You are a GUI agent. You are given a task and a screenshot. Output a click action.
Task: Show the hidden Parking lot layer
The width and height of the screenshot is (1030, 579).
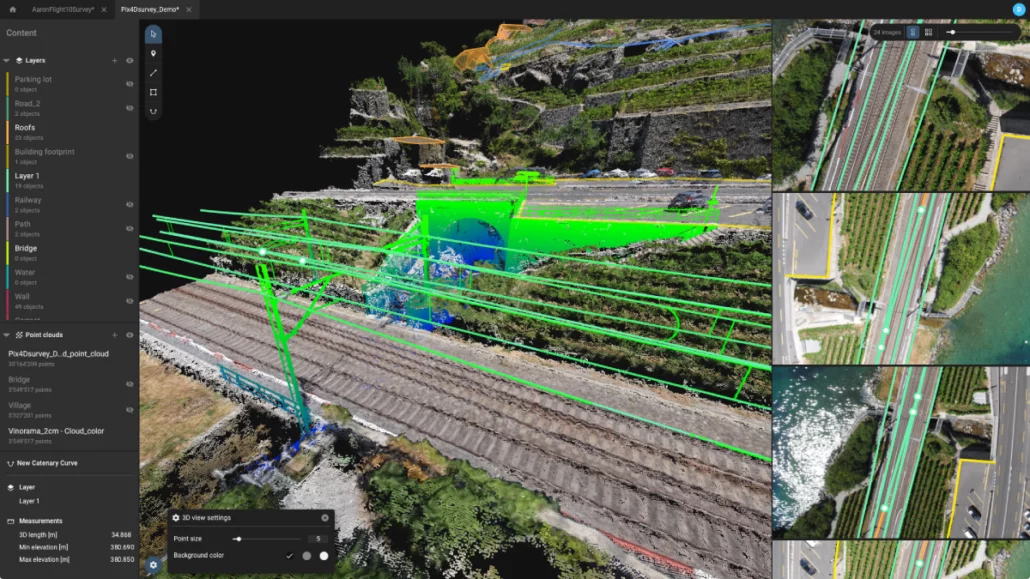129,84
